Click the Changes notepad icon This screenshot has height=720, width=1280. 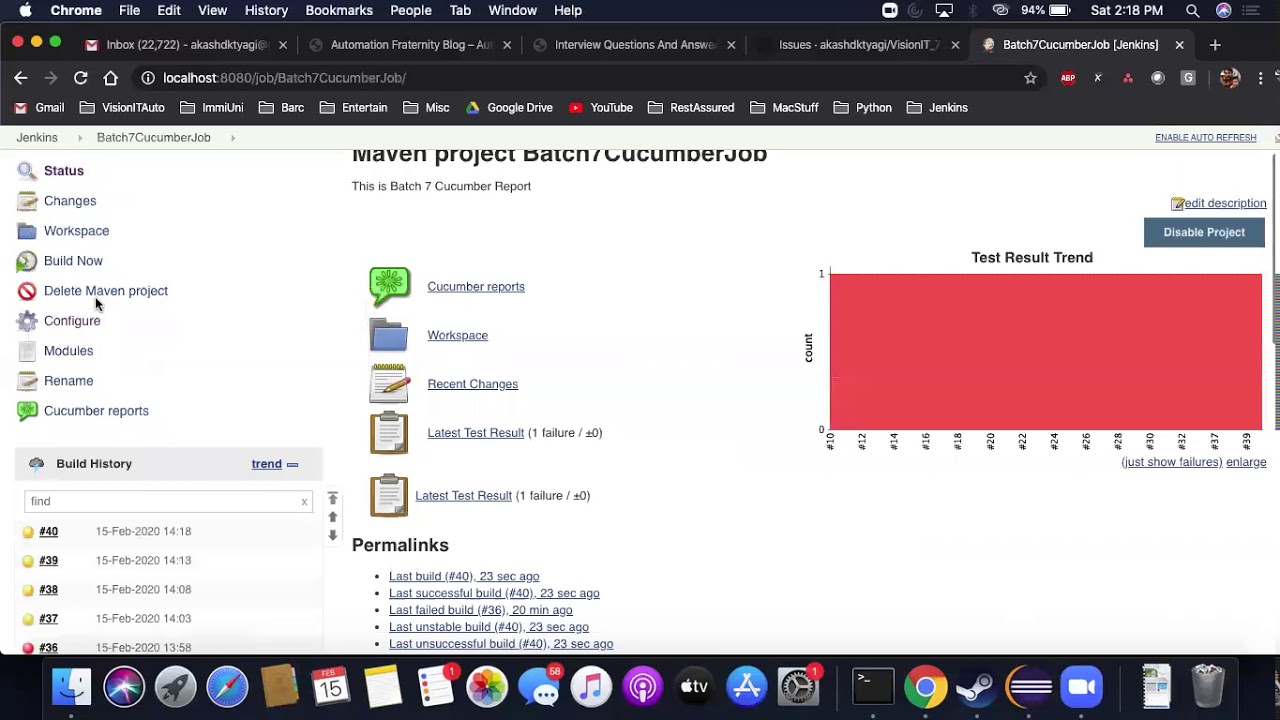(27, 201)
